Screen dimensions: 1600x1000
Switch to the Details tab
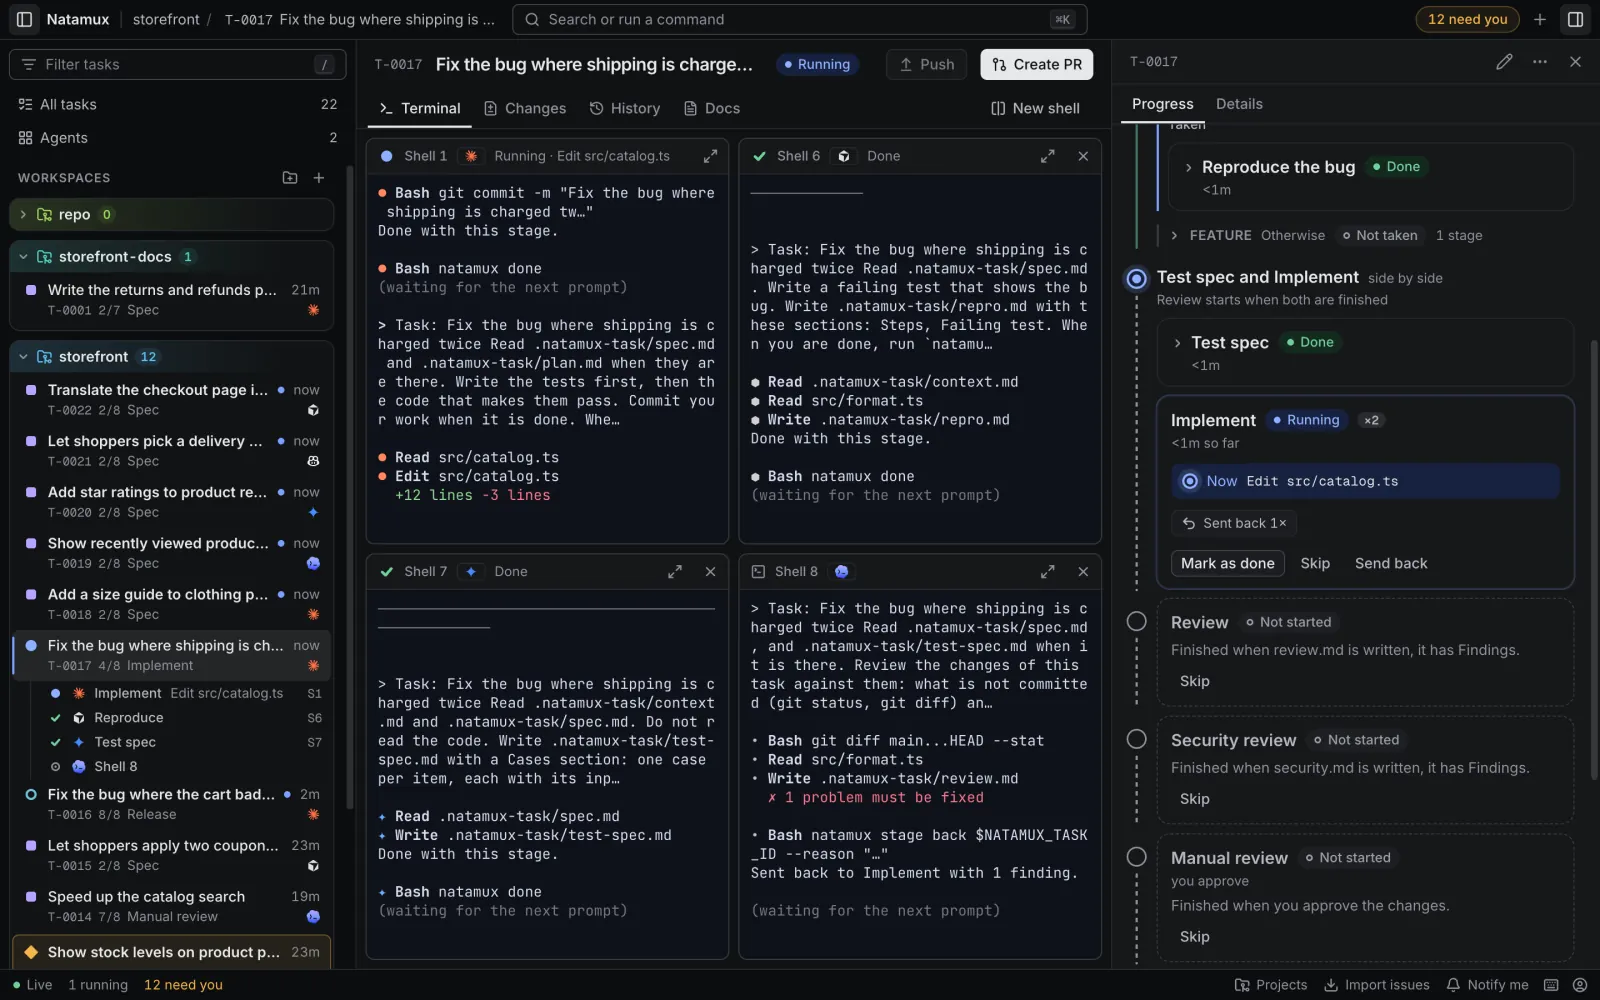[x=1239, y=104]
